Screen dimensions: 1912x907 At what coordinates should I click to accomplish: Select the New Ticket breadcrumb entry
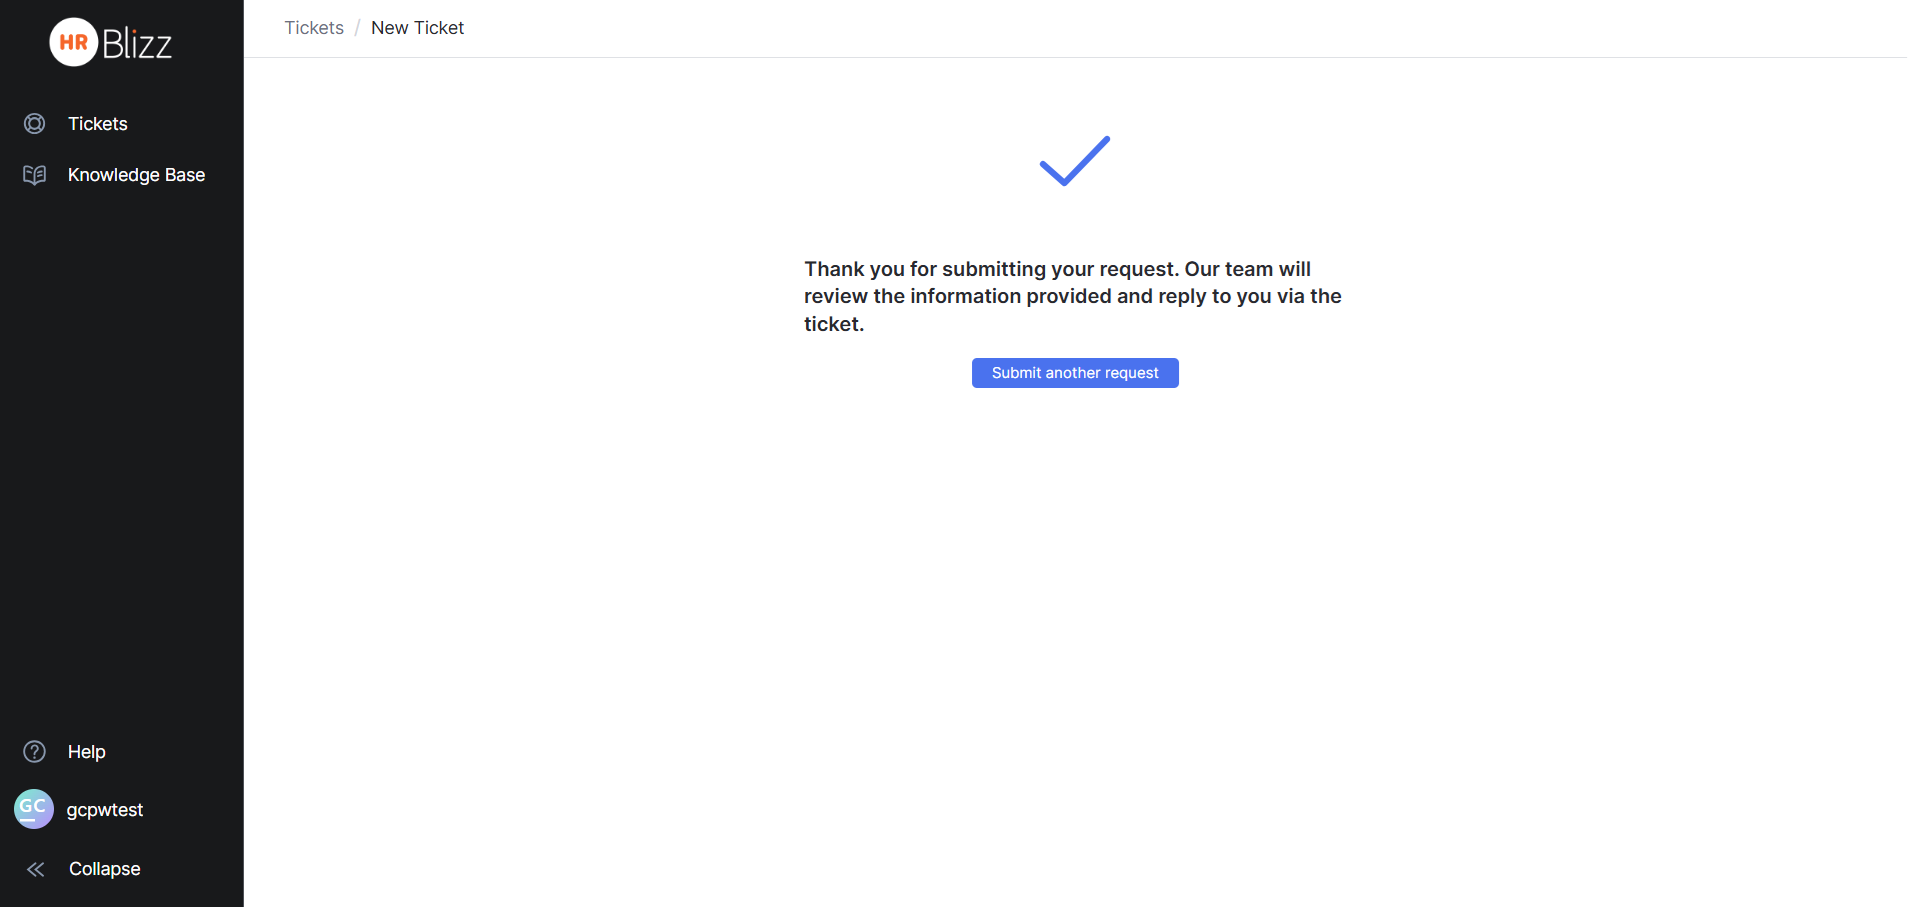point(417,28)
